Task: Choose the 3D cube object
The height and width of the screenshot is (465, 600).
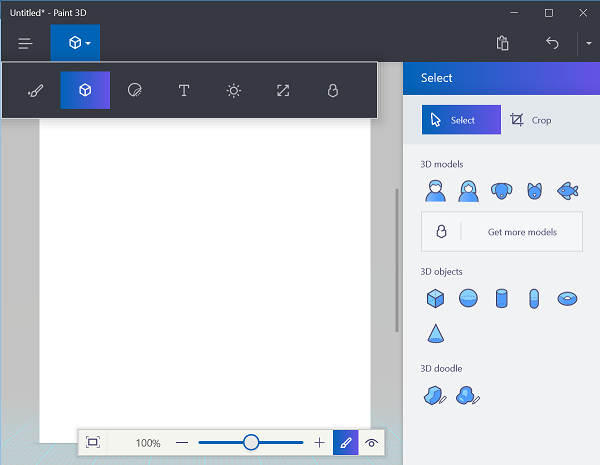Action: (435, 299)
